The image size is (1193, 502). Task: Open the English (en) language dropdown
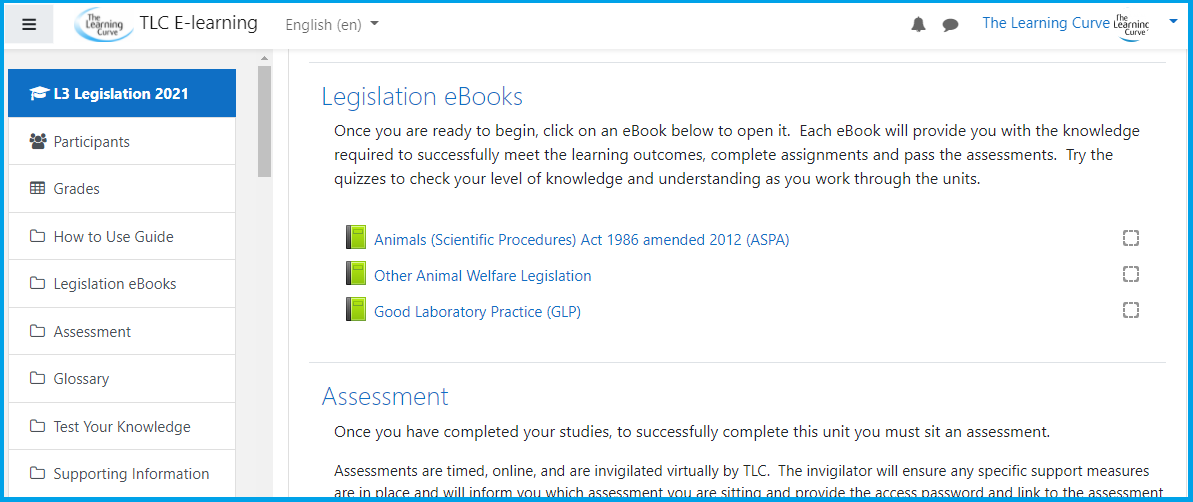[x=332, y=25]
